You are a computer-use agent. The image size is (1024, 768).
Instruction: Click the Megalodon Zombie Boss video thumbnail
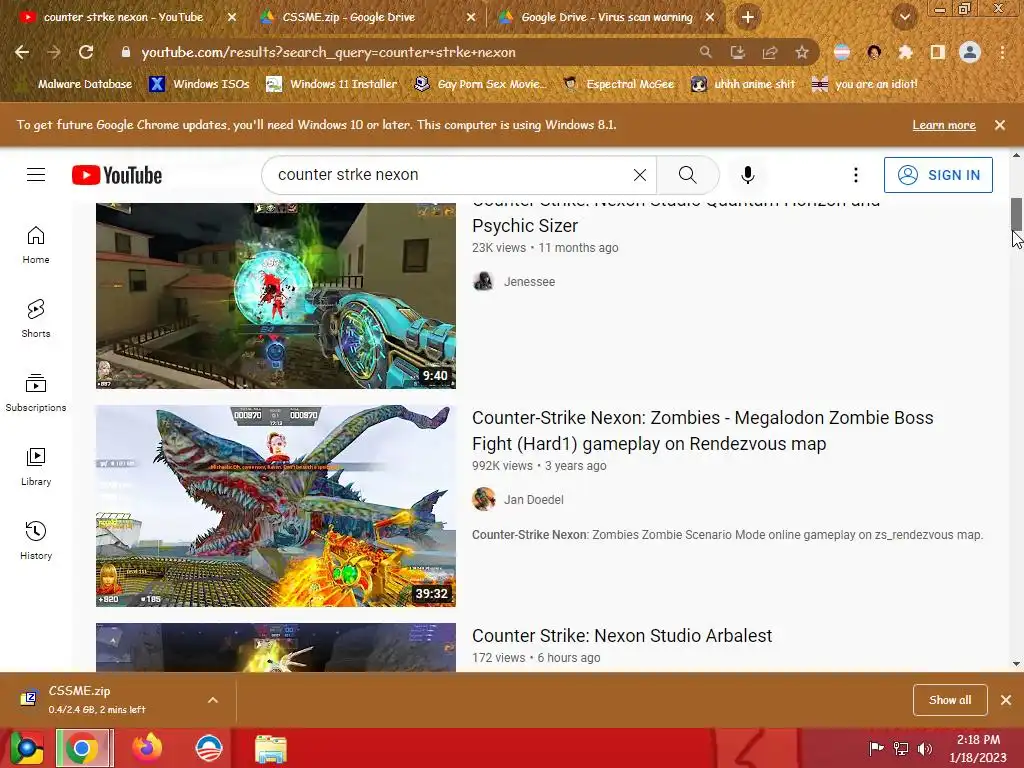[276, 506]
